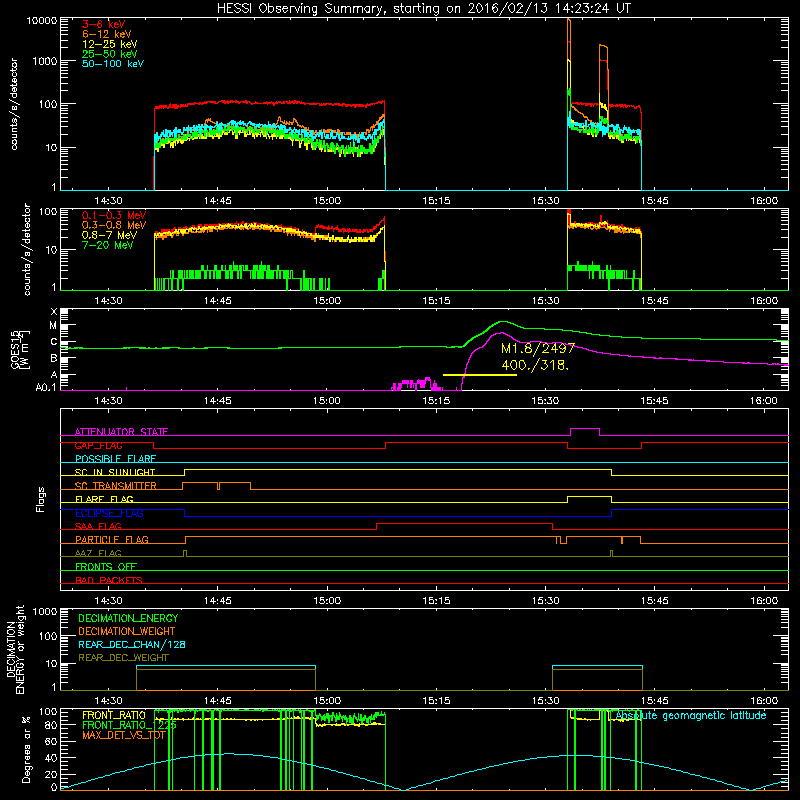
Task: Click the yellow FRONT_RATIO legend label
Action: click(114, 715)
